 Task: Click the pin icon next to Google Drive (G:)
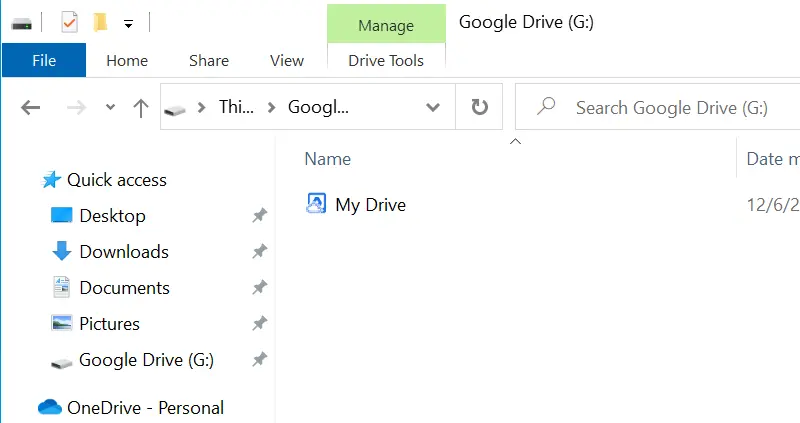260,359
